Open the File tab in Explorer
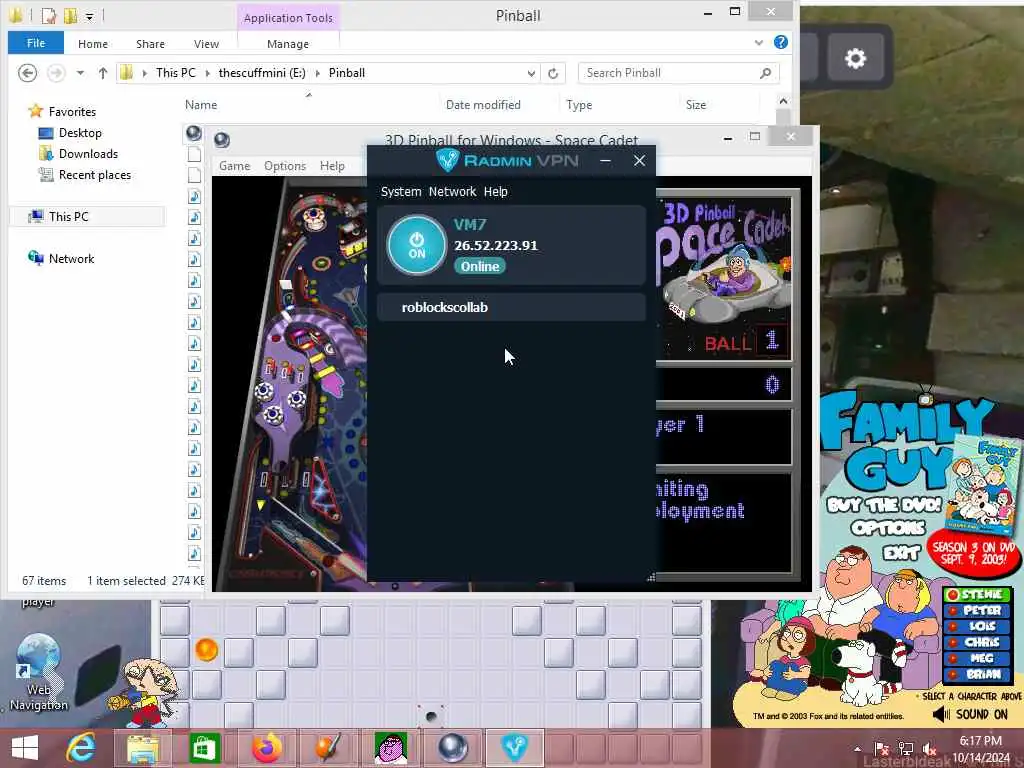 tap(36, 43)
